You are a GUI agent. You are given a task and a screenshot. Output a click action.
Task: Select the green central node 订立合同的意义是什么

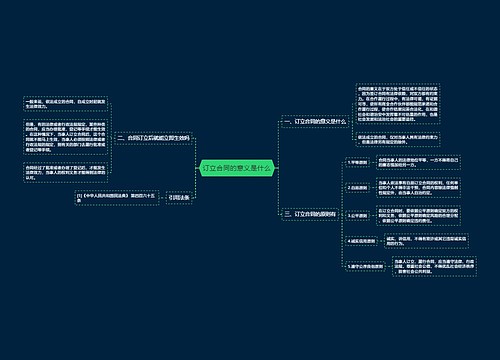point(237,168)
